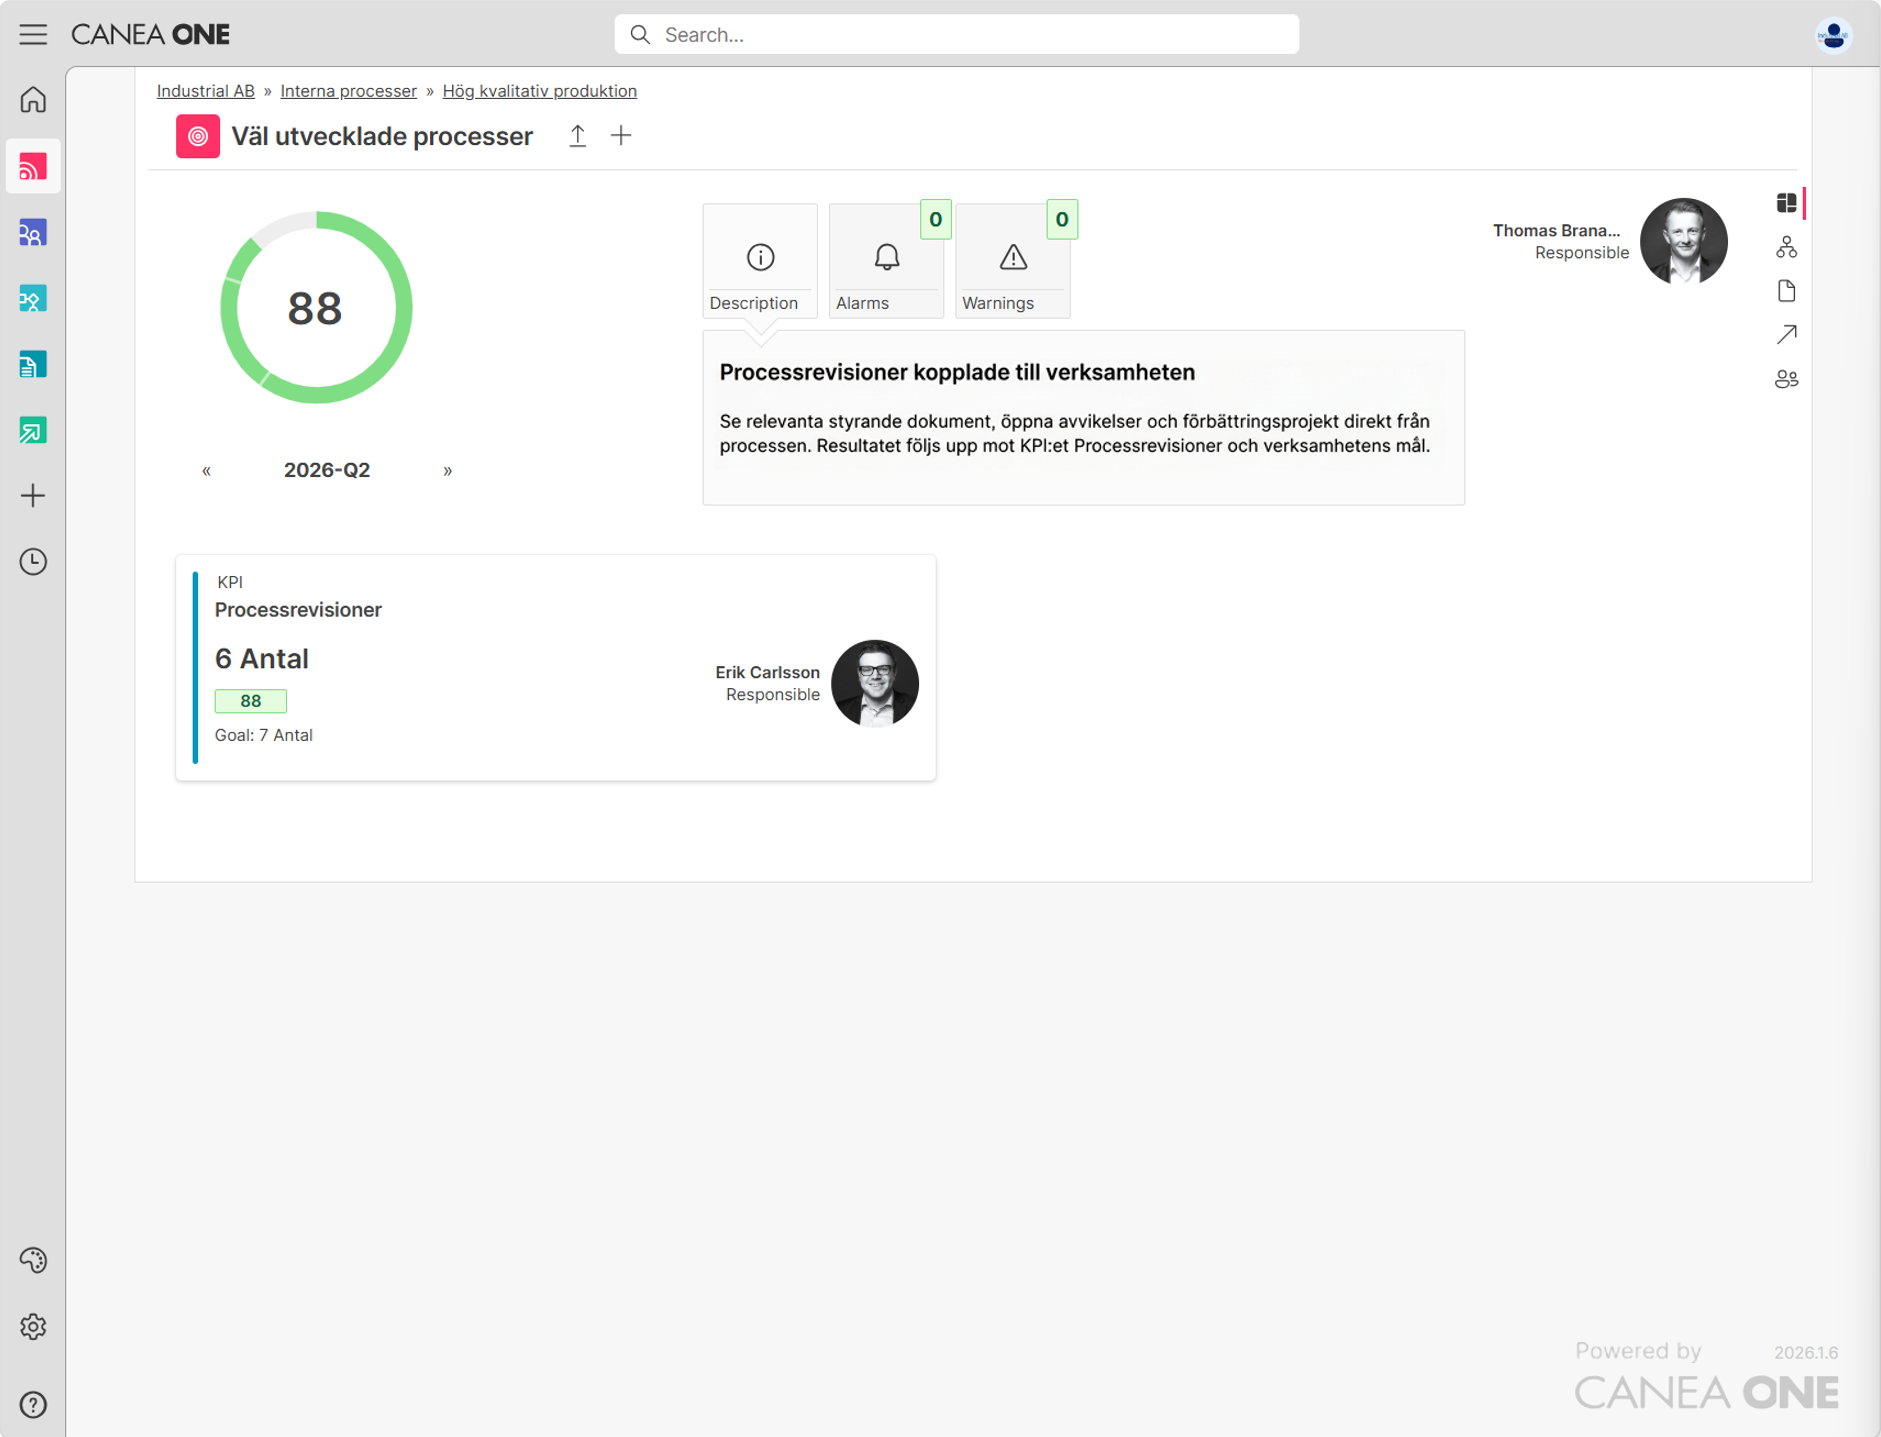
Task: Switch to the Alarms tab
Action: click(886, 262)
